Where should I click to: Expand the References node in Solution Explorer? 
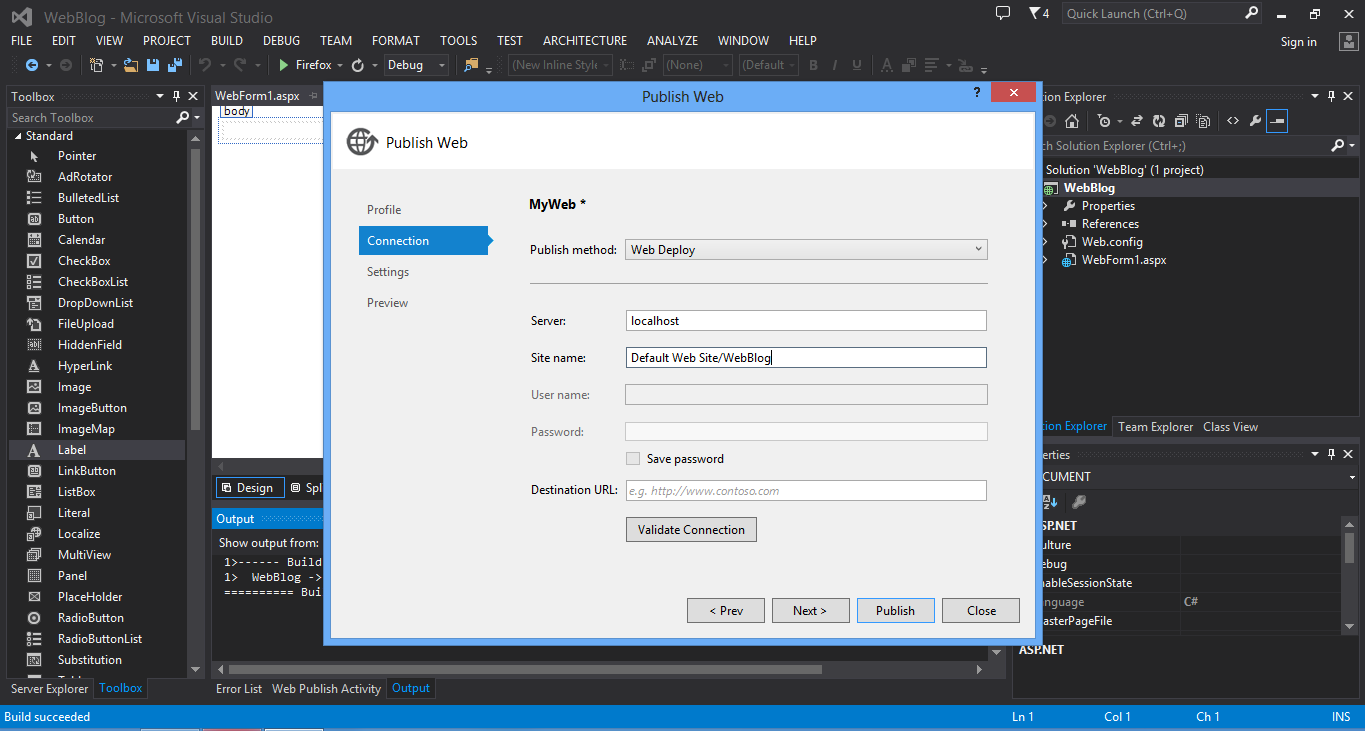point(1046,224)
